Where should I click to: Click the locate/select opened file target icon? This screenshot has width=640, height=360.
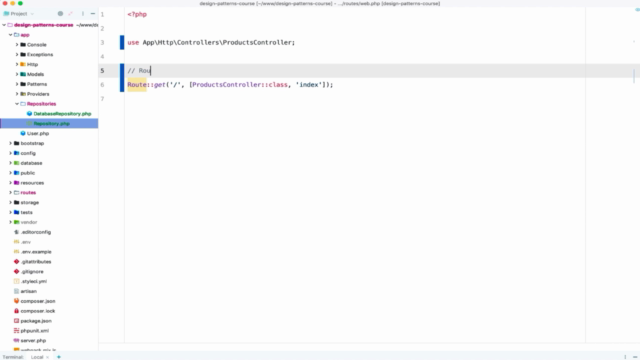click(x=60, y=13)
